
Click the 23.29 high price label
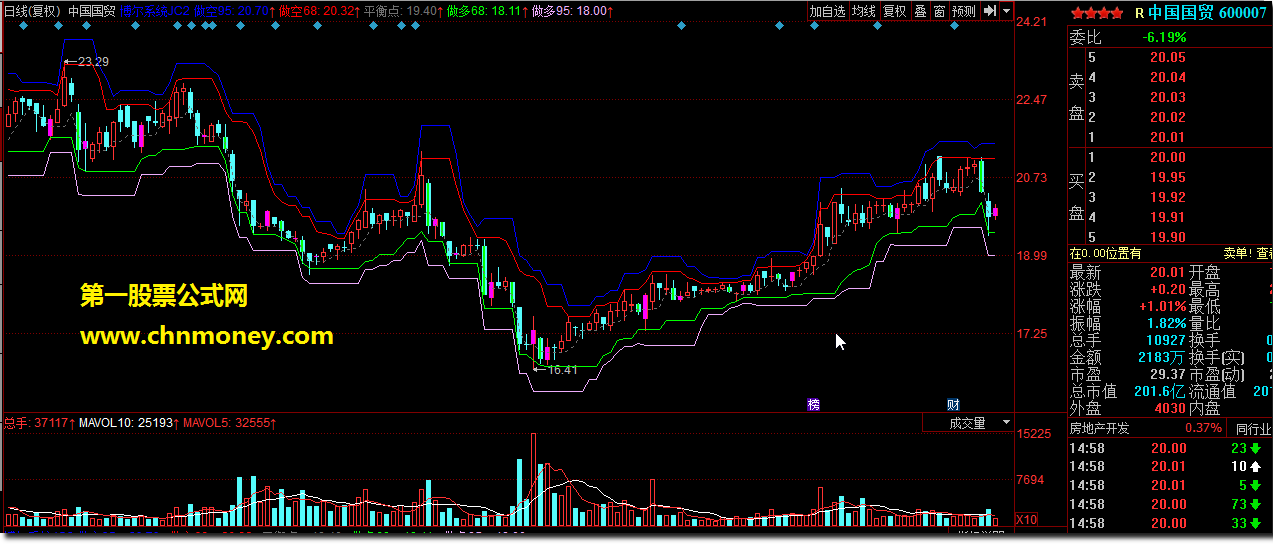coord(93,62)
